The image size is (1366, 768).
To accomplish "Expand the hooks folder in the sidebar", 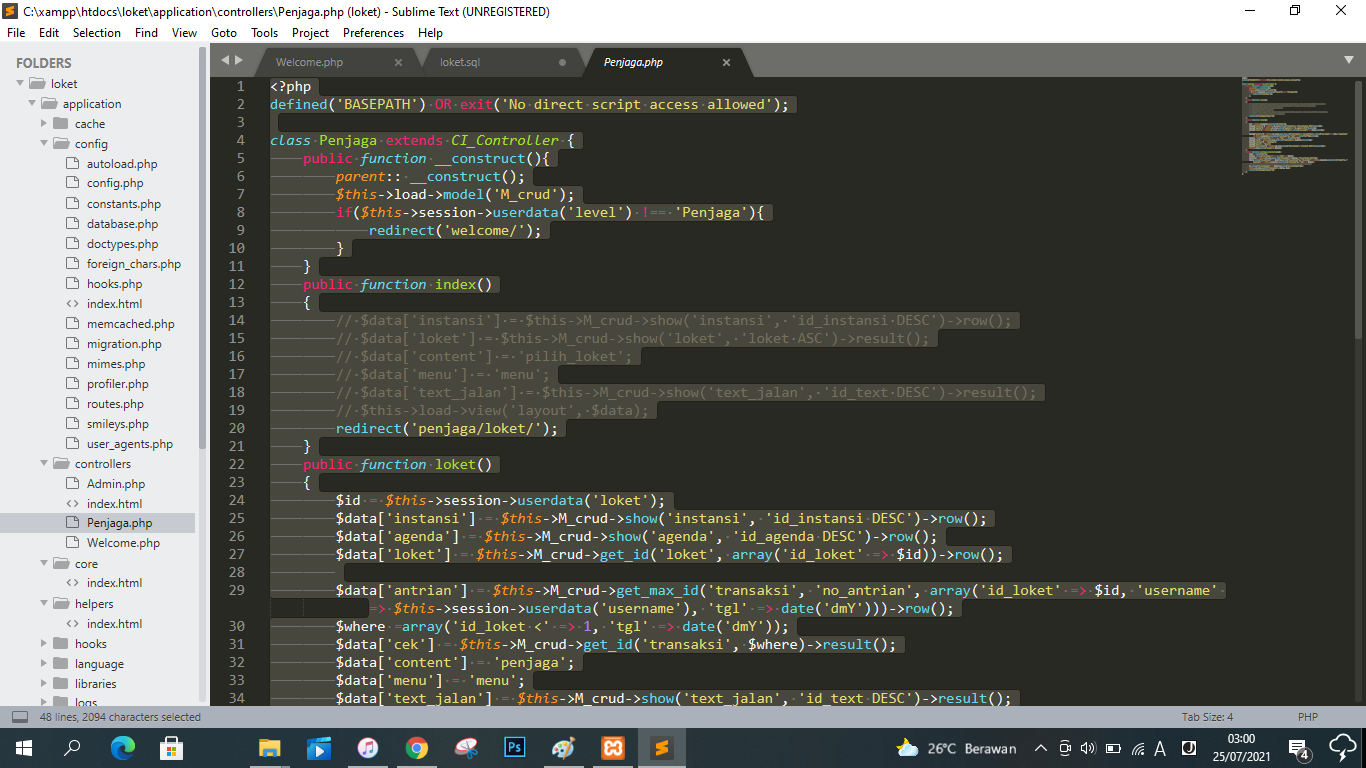I will click(43, 643).
